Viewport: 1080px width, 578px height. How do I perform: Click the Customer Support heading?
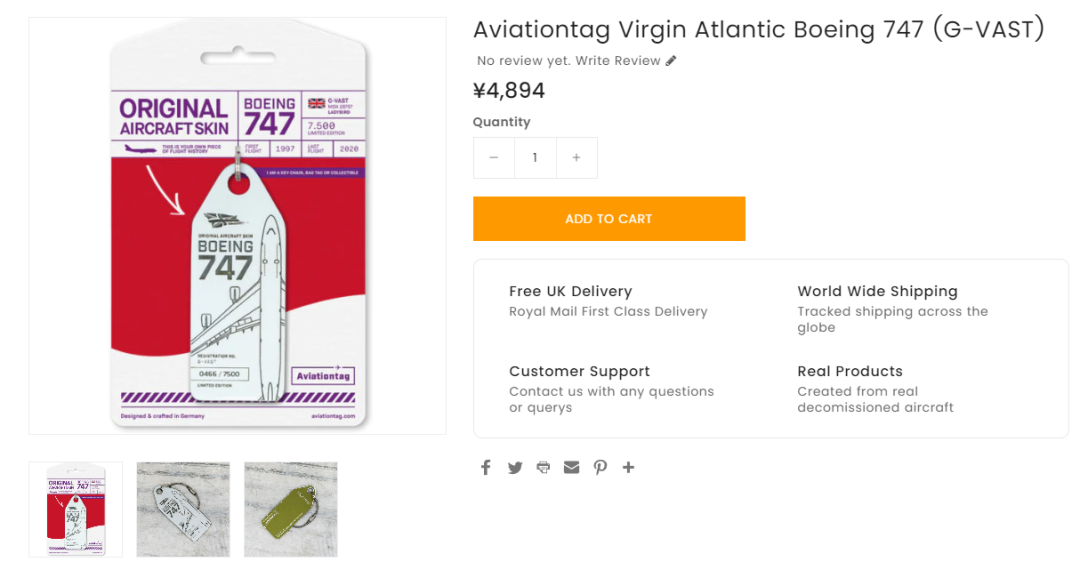pos(579,371)
